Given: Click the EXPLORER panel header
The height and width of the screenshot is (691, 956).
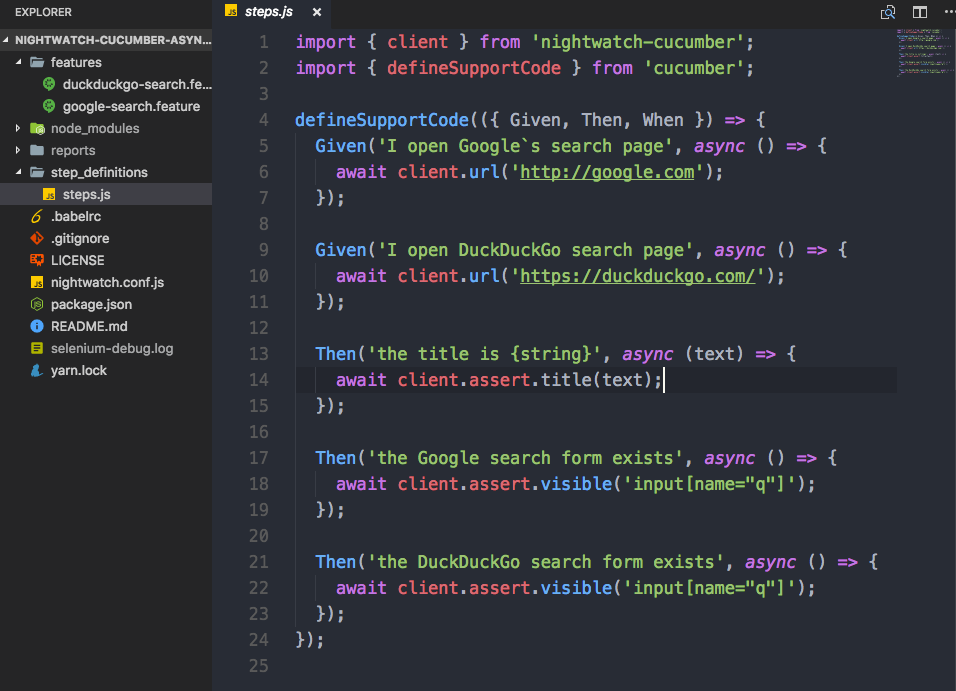Looking at the screenshot, I should (43, 12).
